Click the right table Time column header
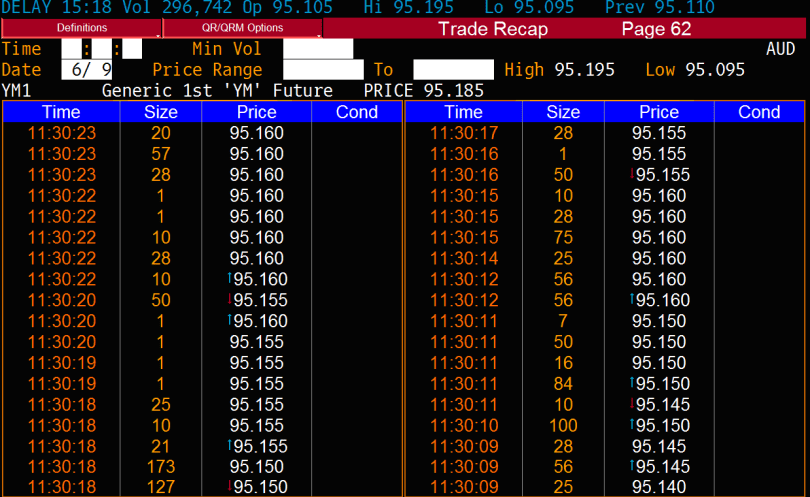The width and height of the screenshot is (810, 497). (x=463, y=112)
